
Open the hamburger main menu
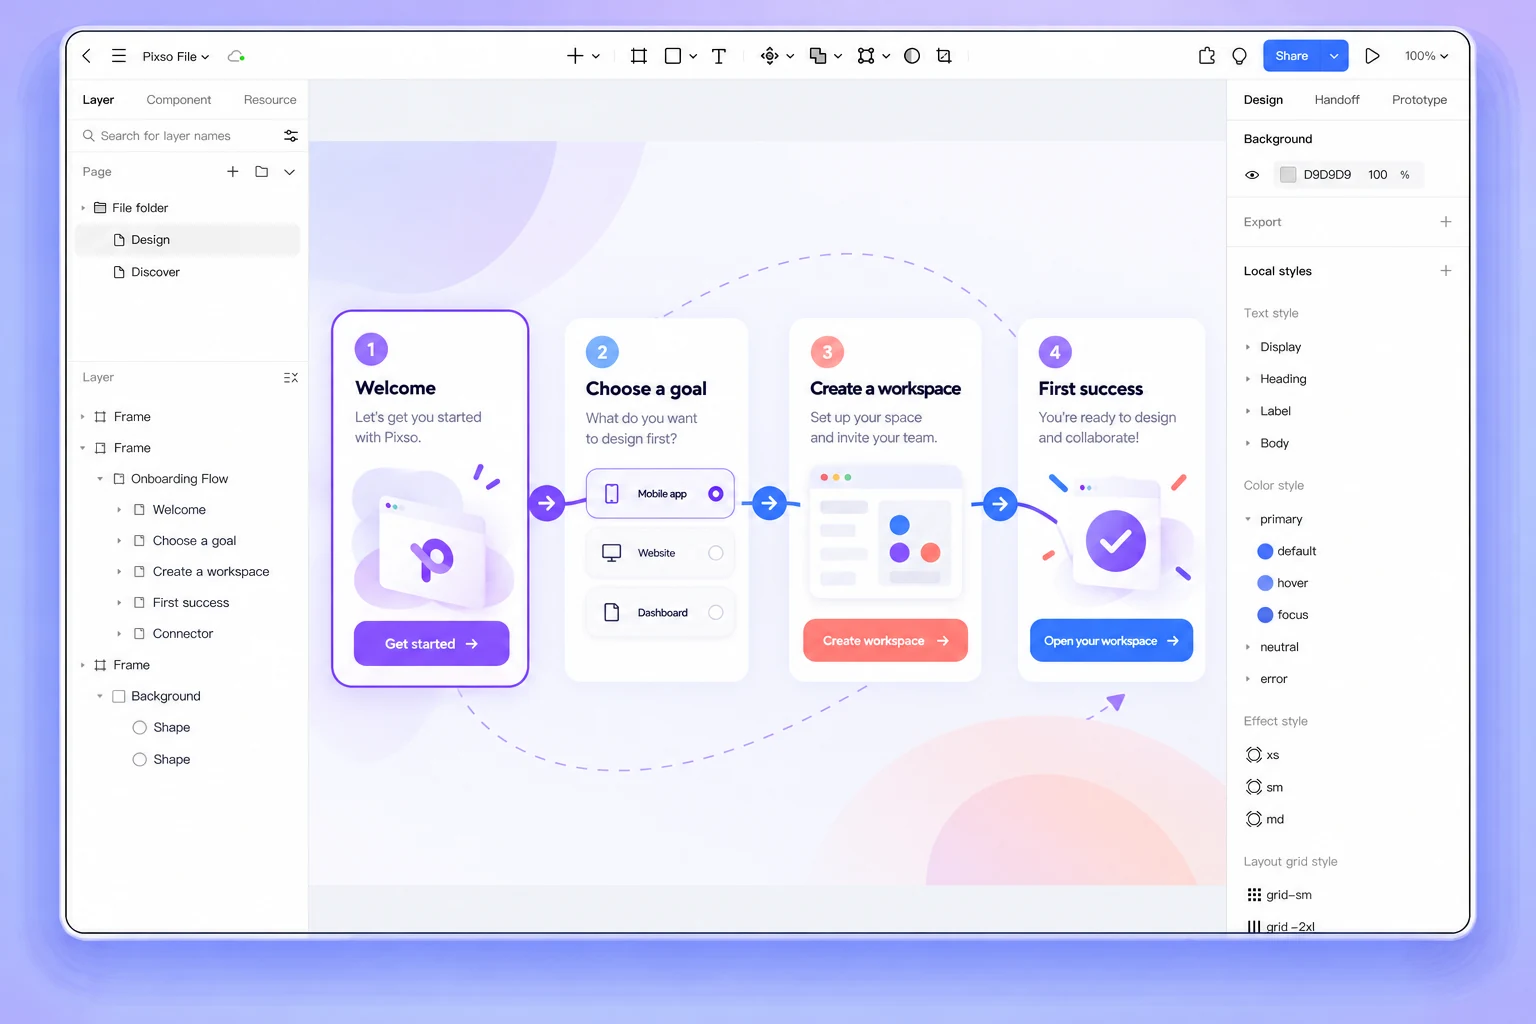coord(119,56)
